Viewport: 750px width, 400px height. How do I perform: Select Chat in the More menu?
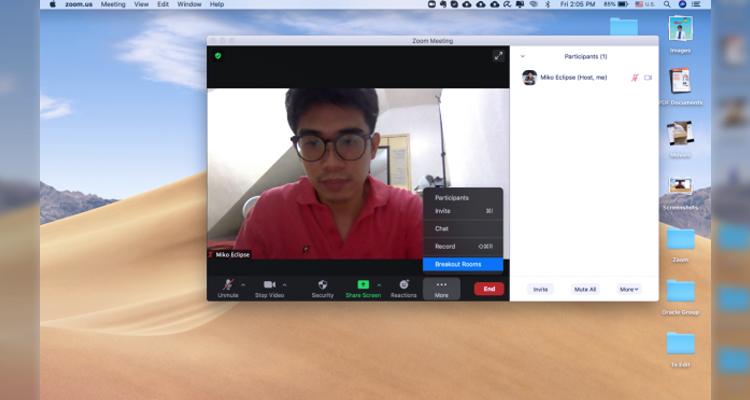(463, 229)
